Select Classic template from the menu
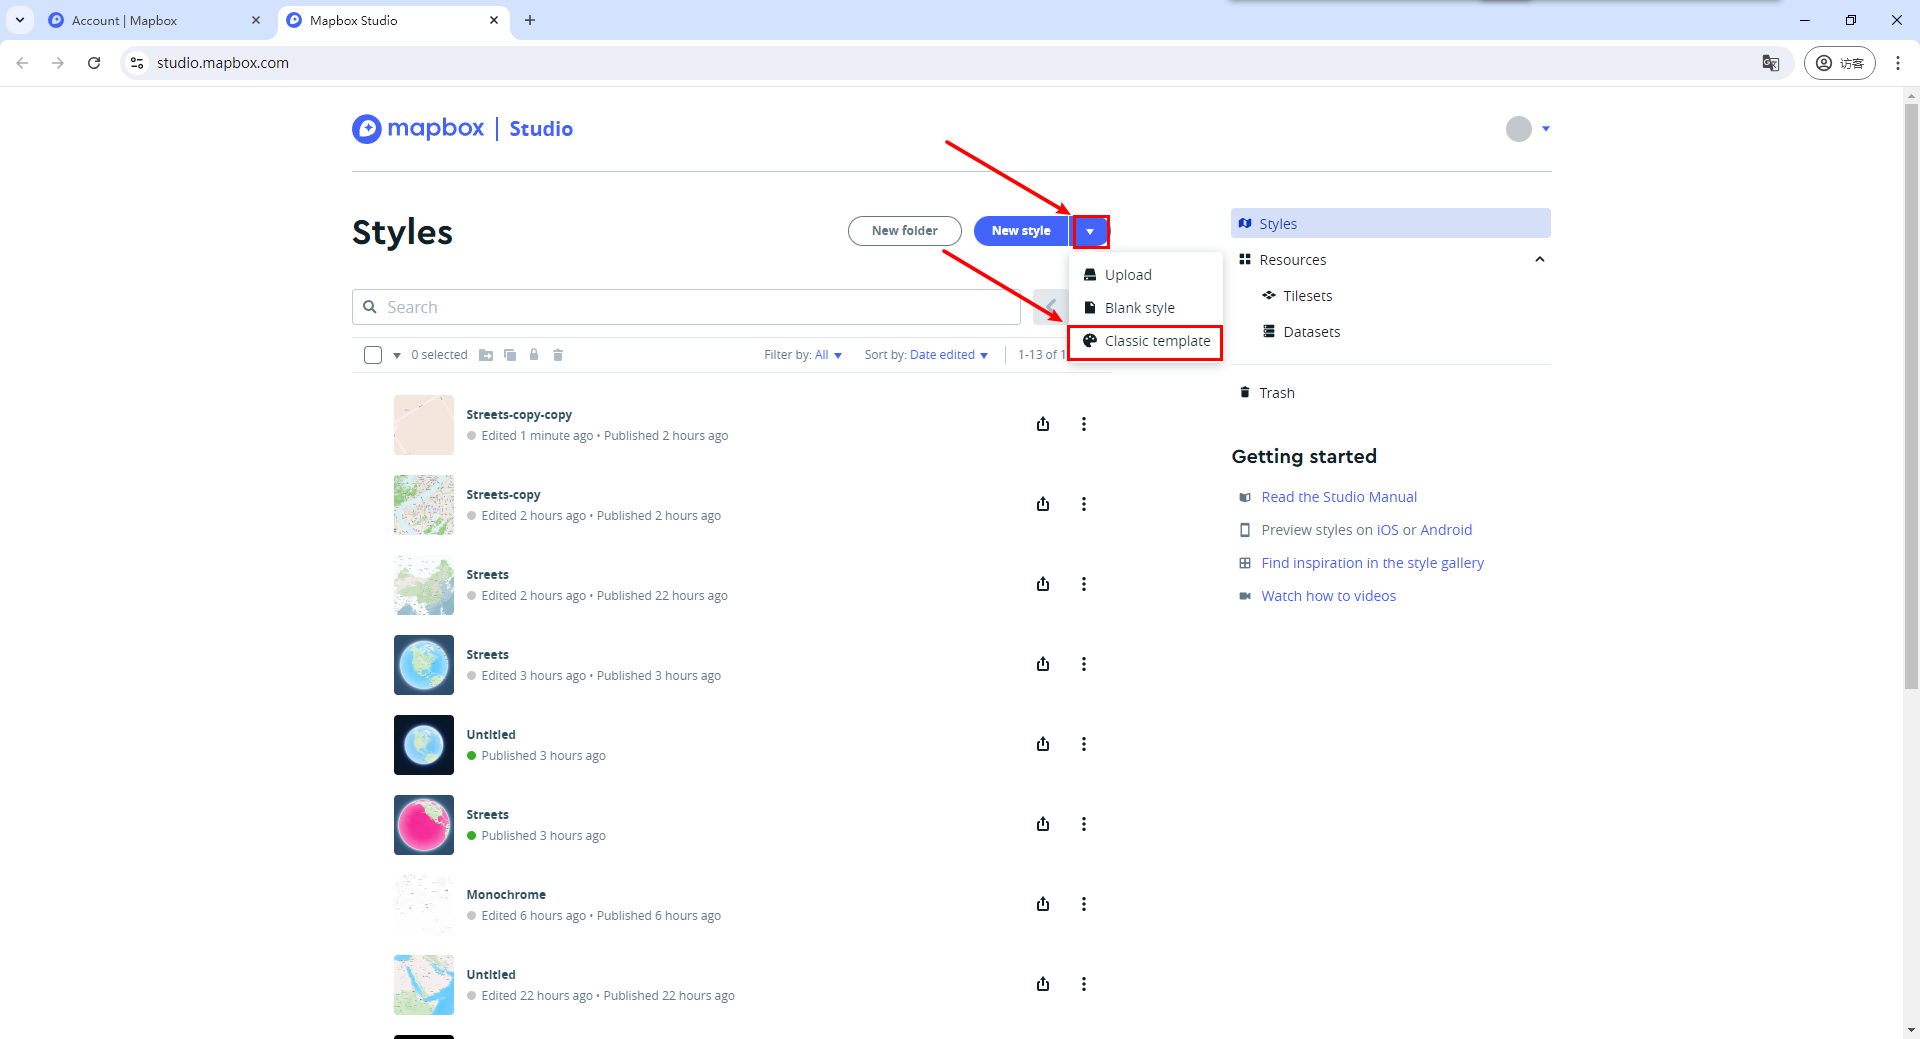The image size is (1920, 1039). coord(1146,341)
